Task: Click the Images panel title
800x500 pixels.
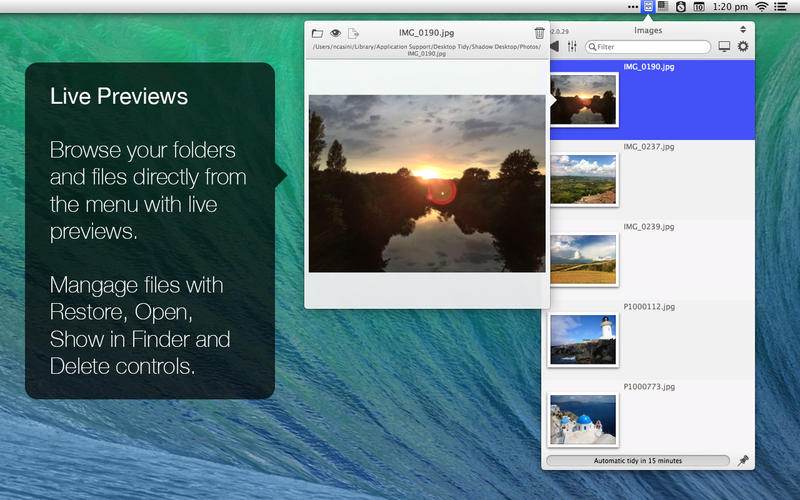Action: [x=648, y=30]
